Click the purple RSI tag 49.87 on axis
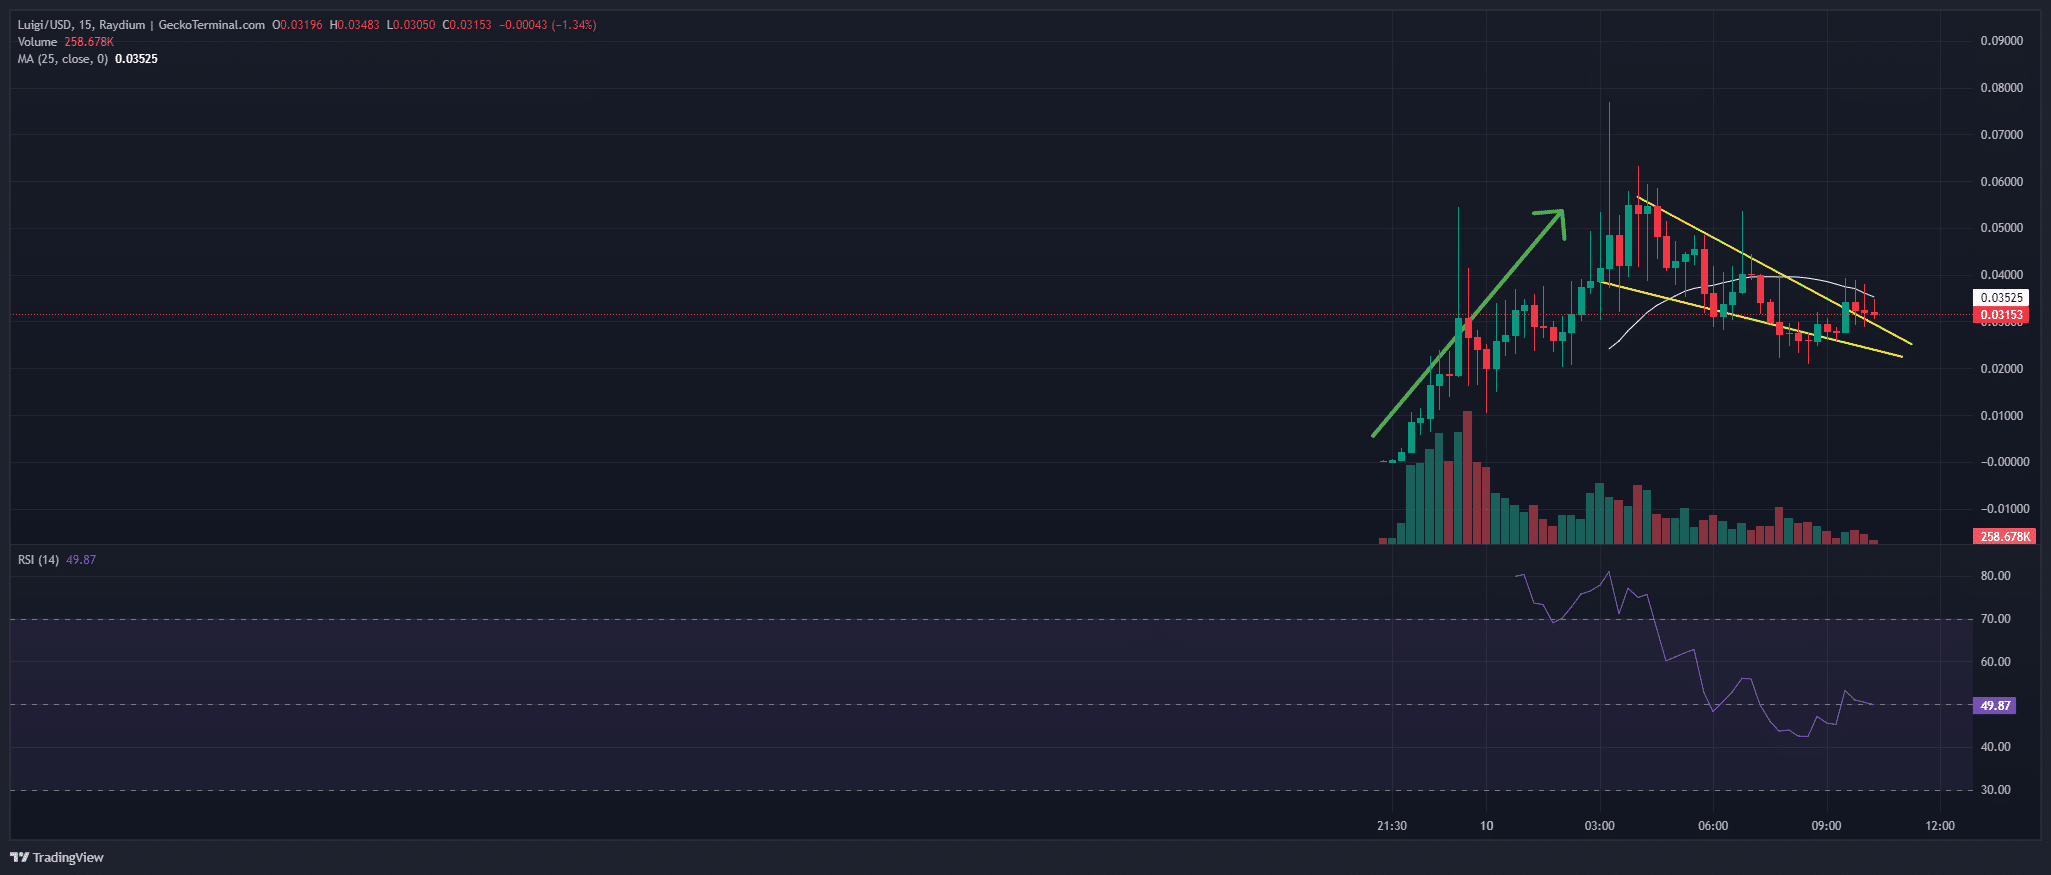This screenshot has width=2051, height=875. click(1995, 706)
